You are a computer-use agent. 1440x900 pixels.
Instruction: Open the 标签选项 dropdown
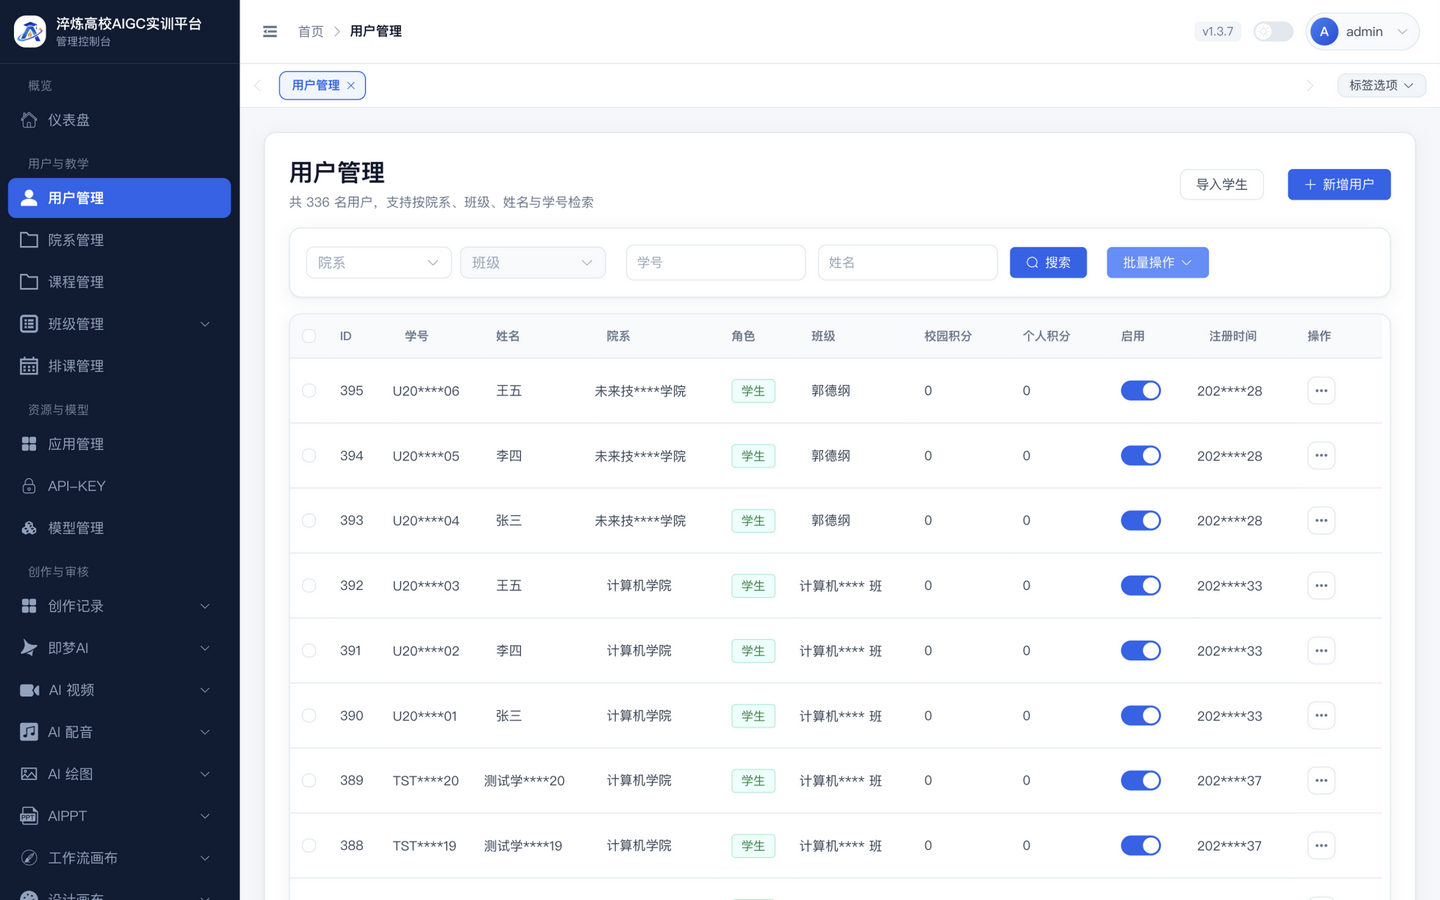(1381, 86)
